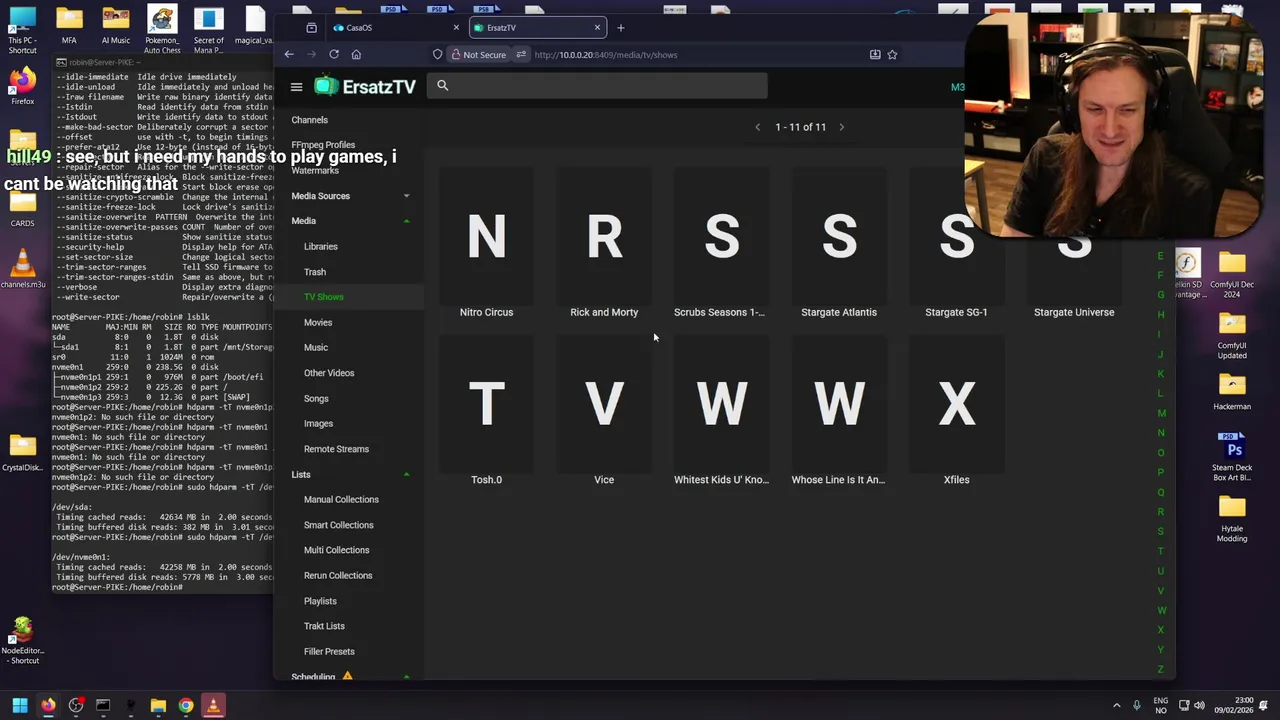Jump to letter T in alphabet index

point(1161,551)
